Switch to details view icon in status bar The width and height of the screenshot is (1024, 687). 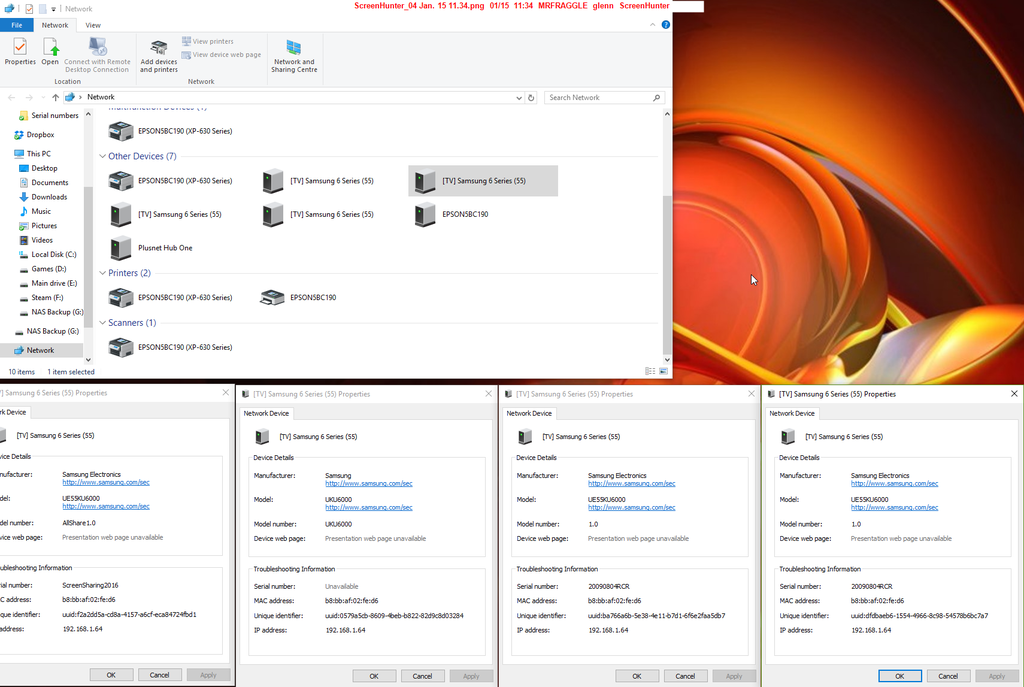point(650,372)
